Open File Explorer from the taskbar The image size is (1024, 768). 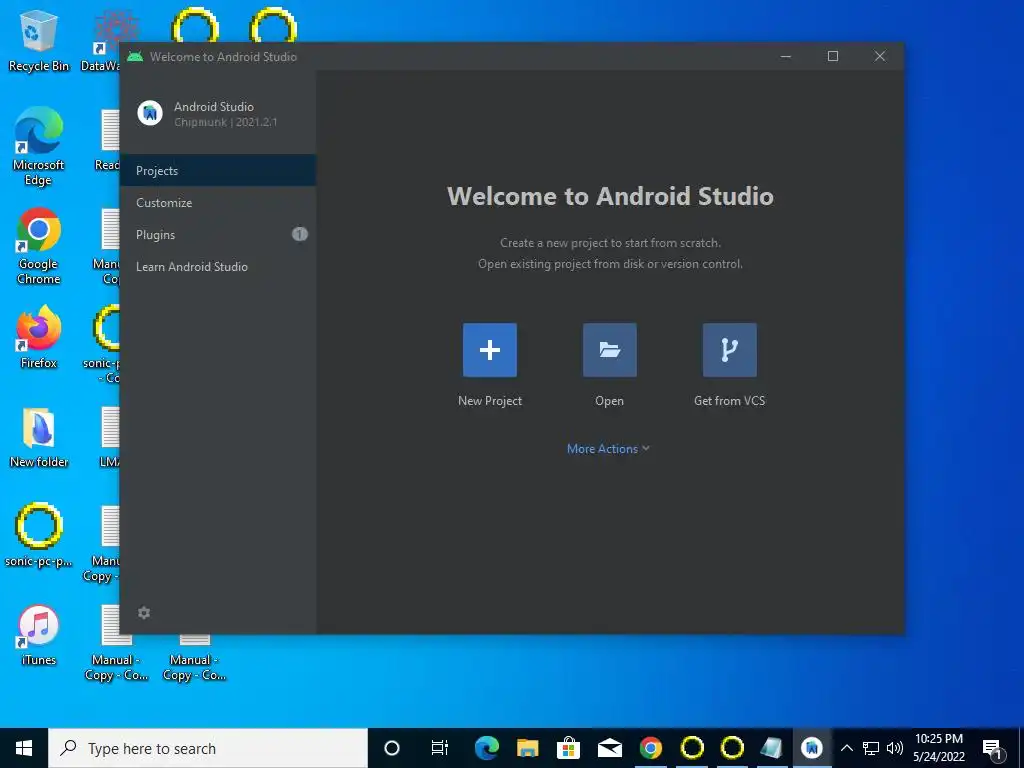[x=528, y=748]
